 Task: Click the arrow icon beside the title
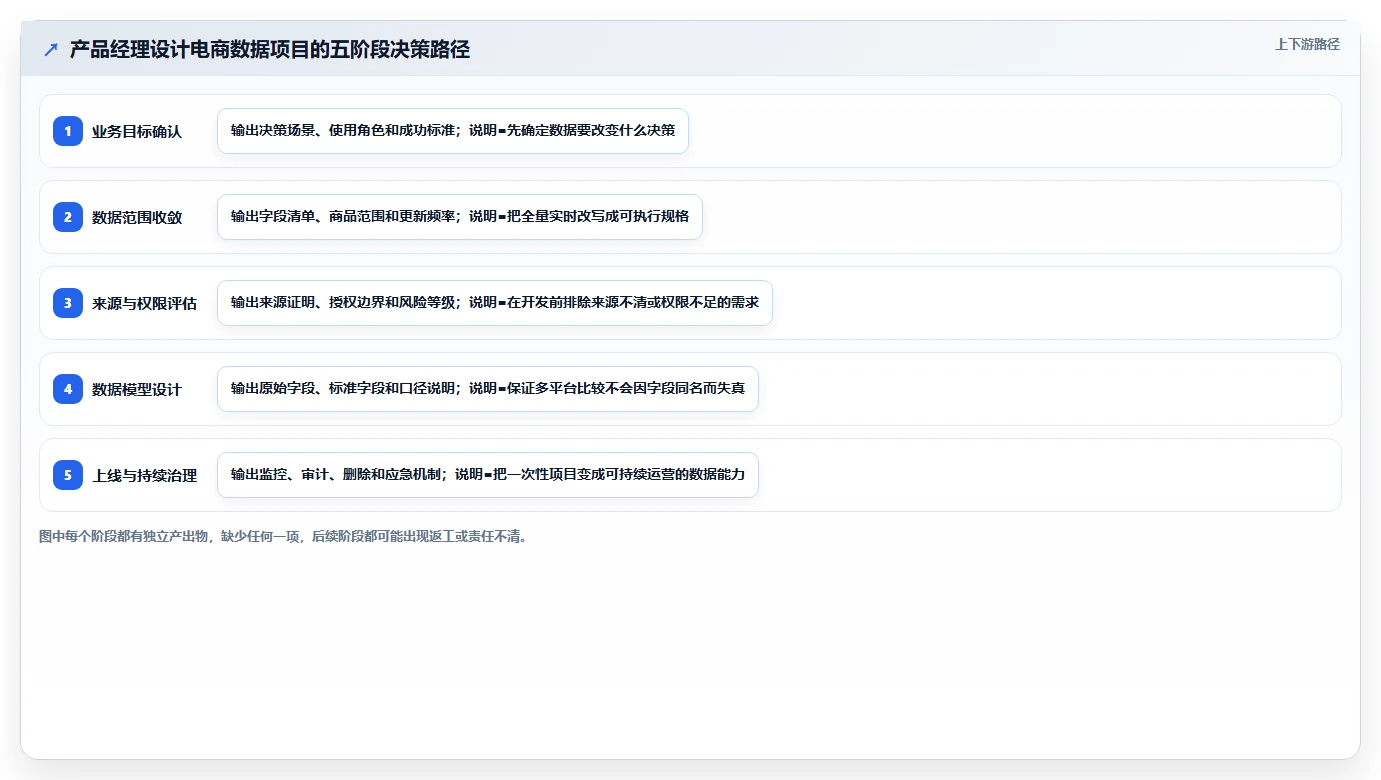(x=51, y=50)
